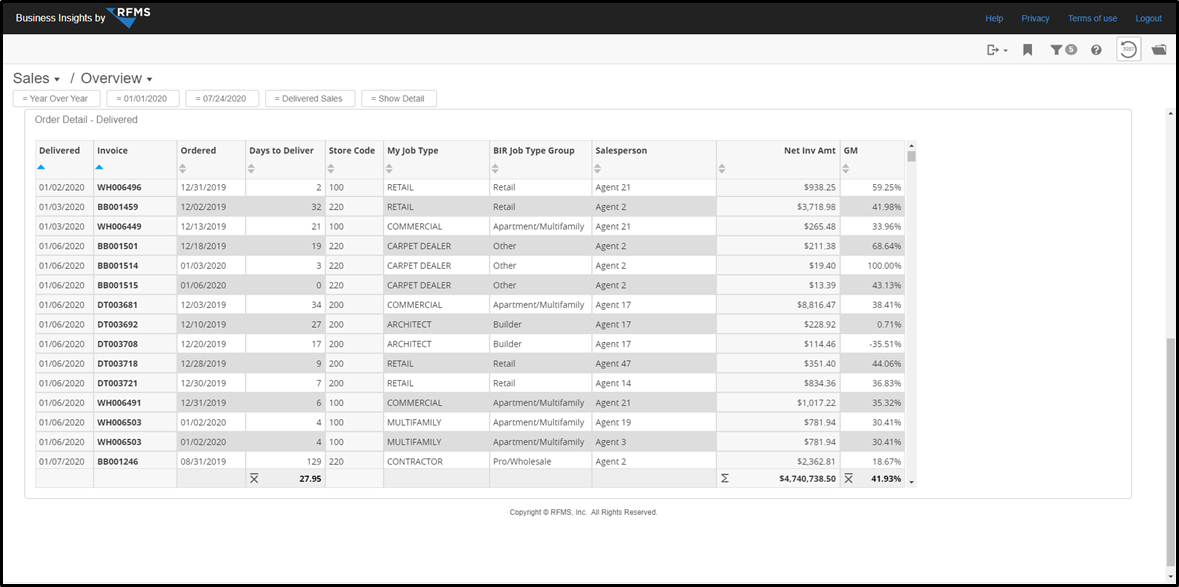This screenshot has width=1179, height=587.
Task: Select invoice WH006496
Action: point(119,187)
